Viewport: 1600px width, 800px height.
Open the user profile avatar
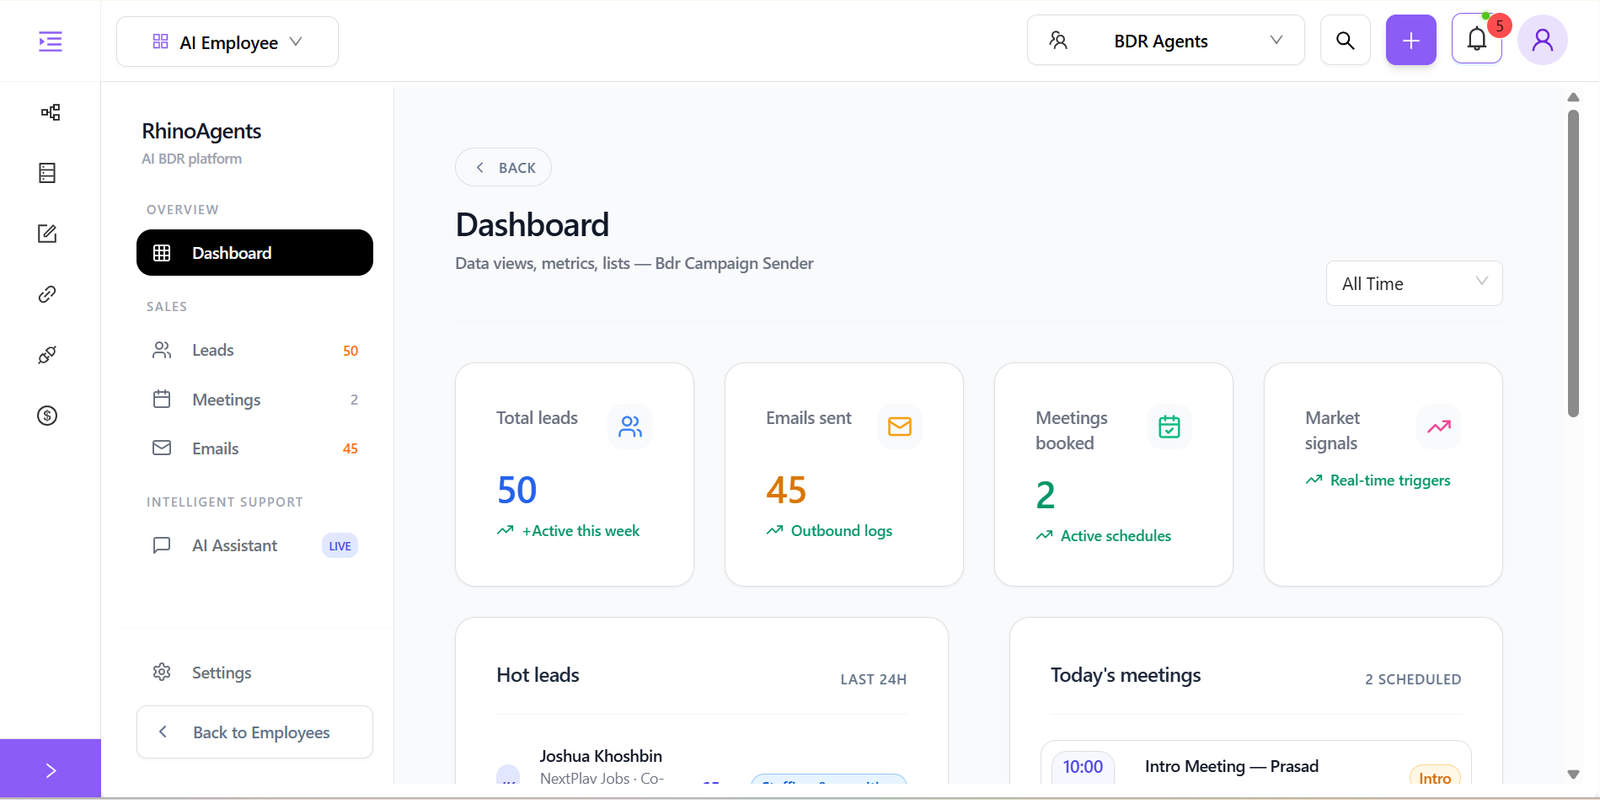pyautogui.click(x=1543, y=40)
